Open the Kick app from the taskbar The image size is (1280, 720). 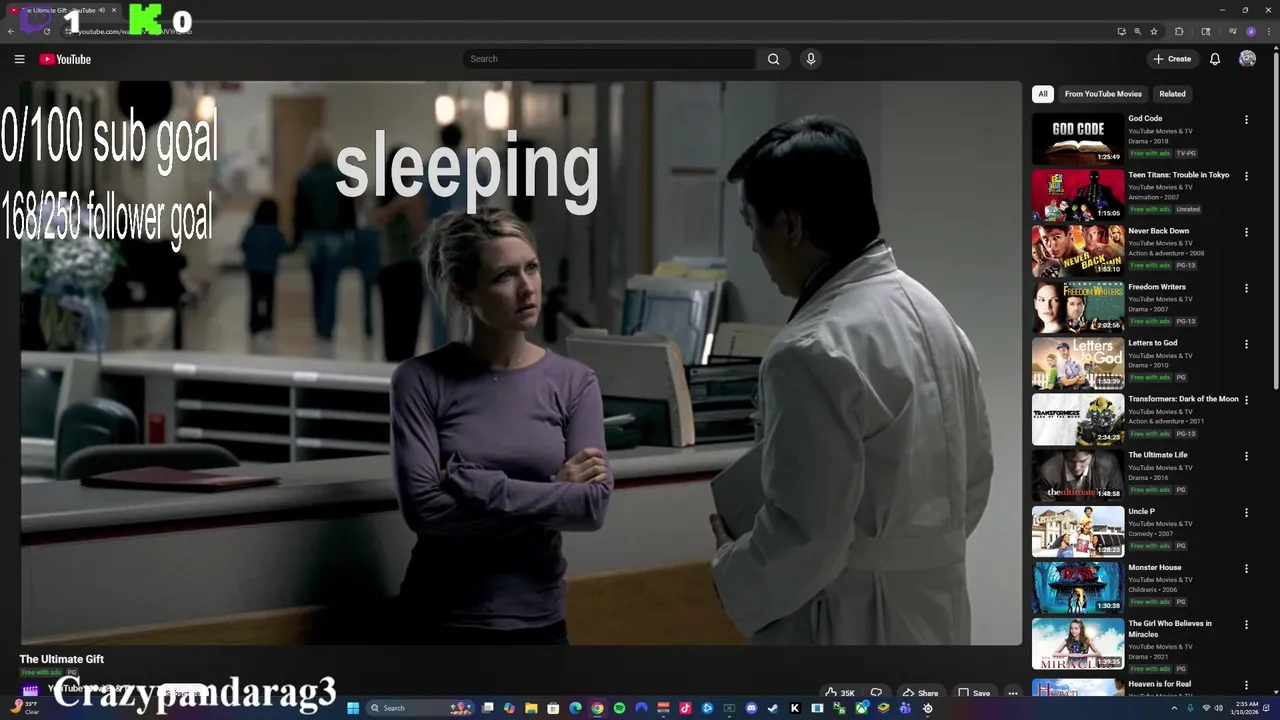[x=794, y=708]
